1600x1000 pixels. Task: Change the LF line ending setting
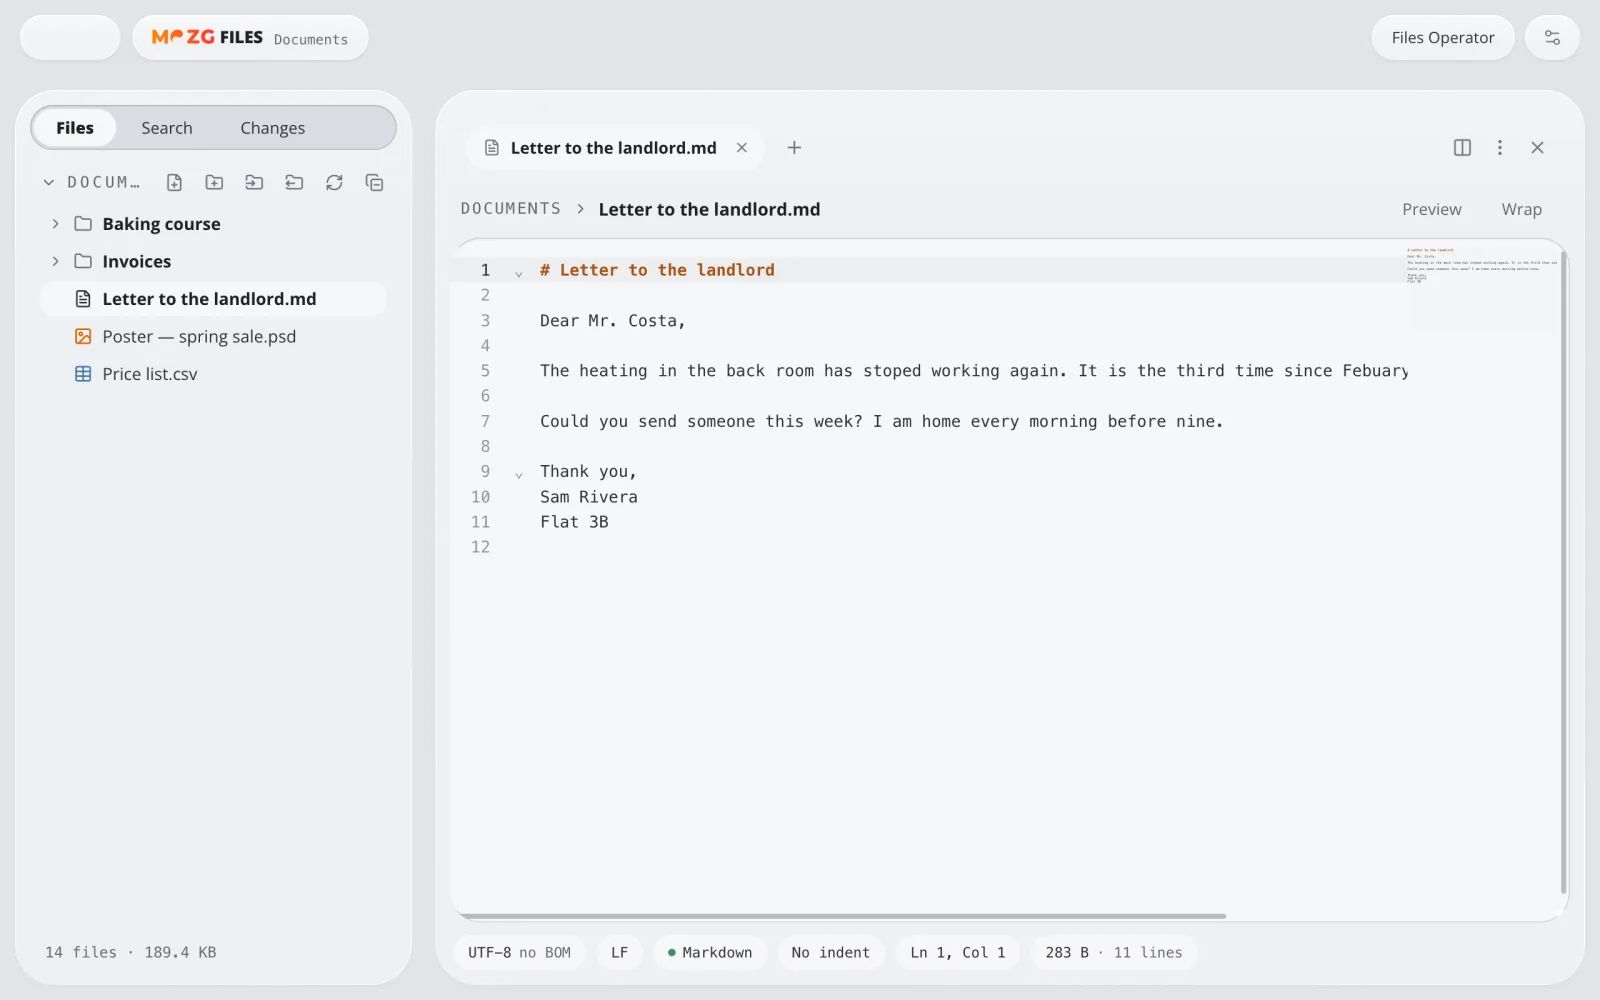click(x=620, y=952)
